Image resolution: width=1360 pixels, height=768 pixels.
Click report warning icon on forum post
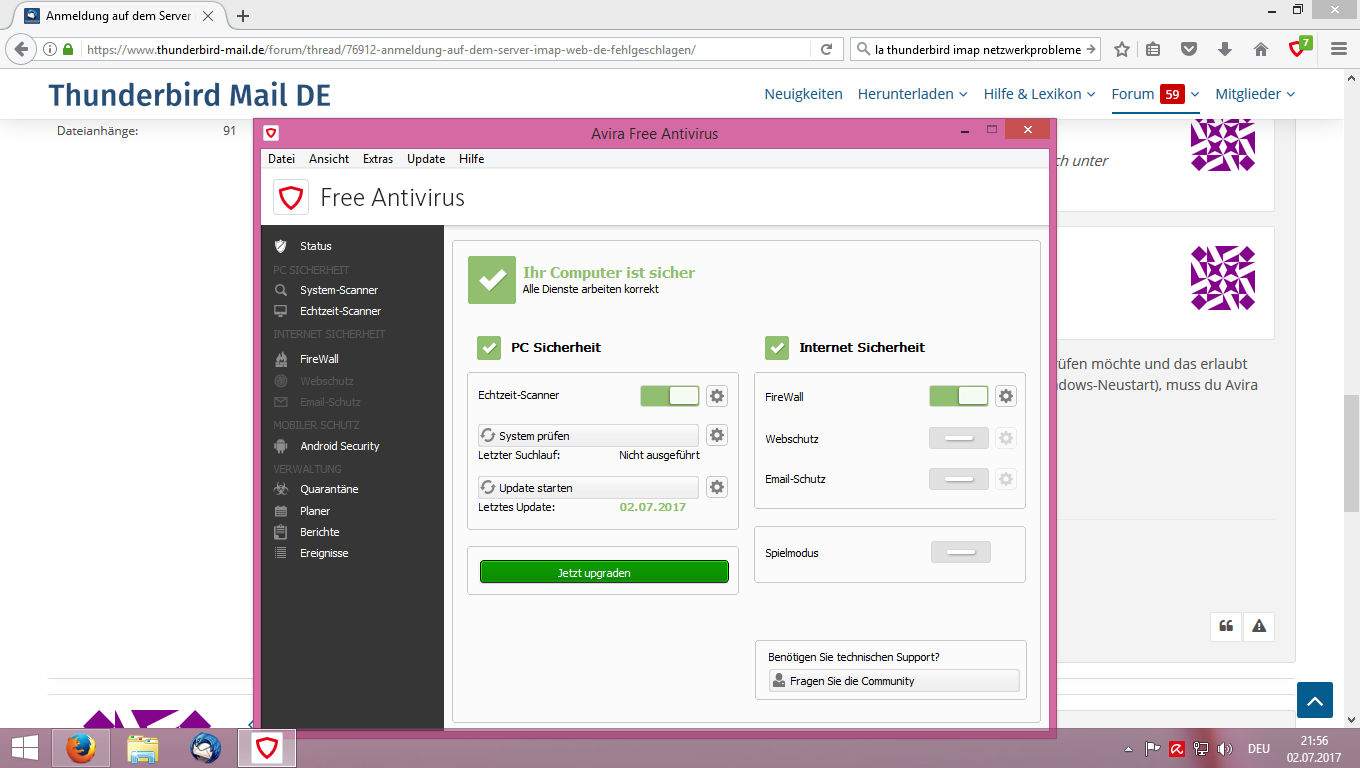point(1259,626)
